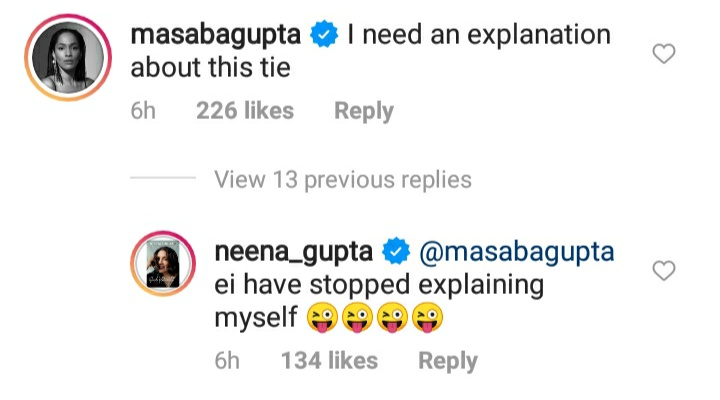720x400 pixels.
Task: Click the tongue-out emojis in neena_gupta's reply
Action: (x=375, y=319)
